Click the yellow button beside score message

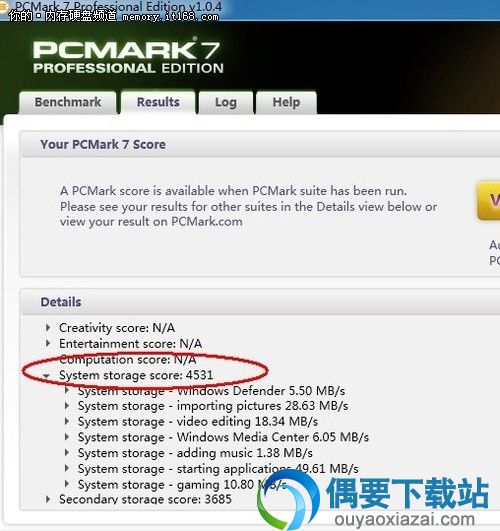[x=488, y=201]
